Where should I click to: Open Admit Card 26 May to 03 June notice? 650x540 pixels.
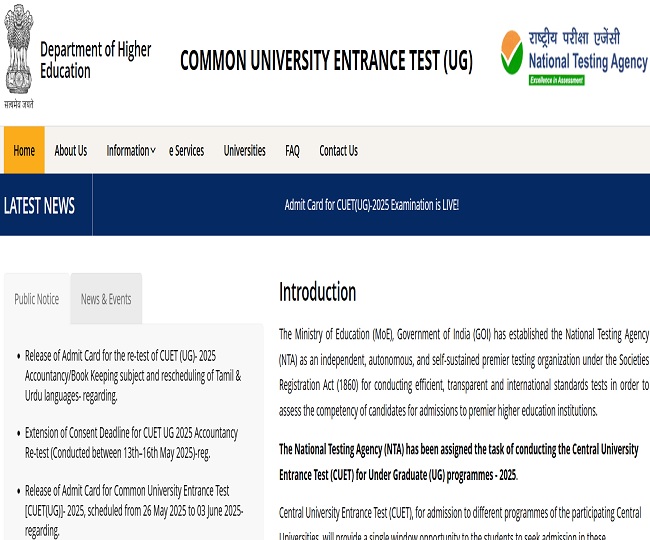133,510
